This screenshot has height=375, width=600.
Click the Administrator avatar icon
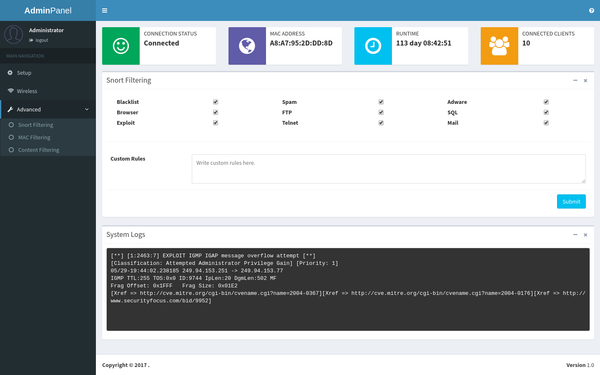(13, 34)
